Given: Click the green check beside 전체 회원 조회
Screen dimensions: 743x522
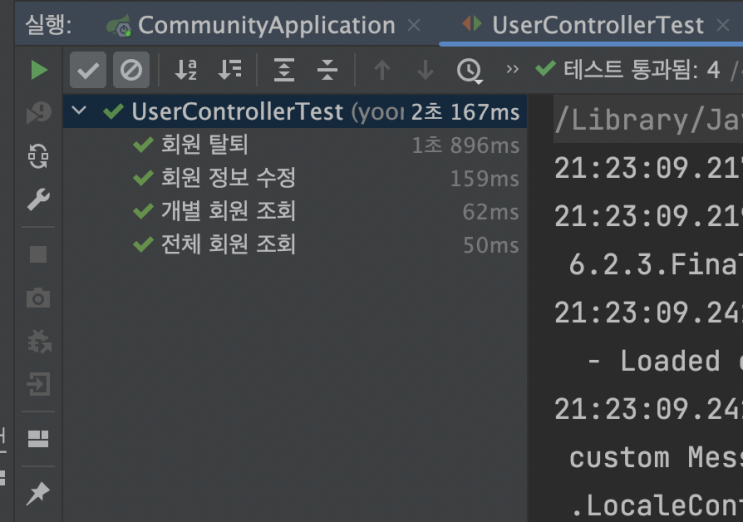Looking at the screenshot, I should [143, 244].
